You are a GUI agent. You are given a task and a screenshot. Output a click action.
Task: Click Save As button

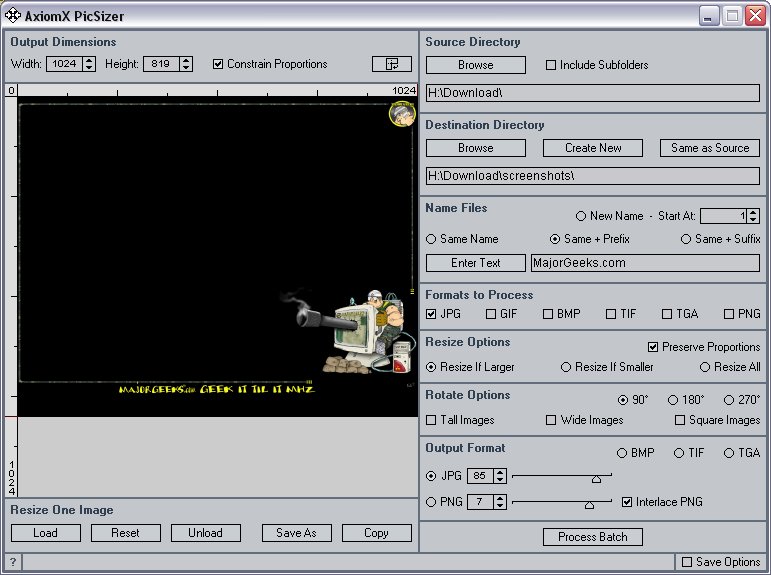[297, 533]
